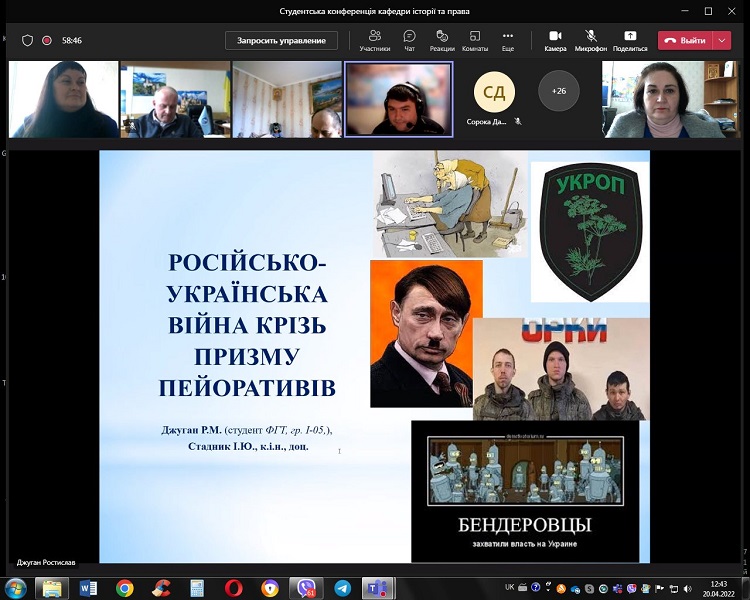Open File Explorer from the taskbar

click(x=52, y=588)
